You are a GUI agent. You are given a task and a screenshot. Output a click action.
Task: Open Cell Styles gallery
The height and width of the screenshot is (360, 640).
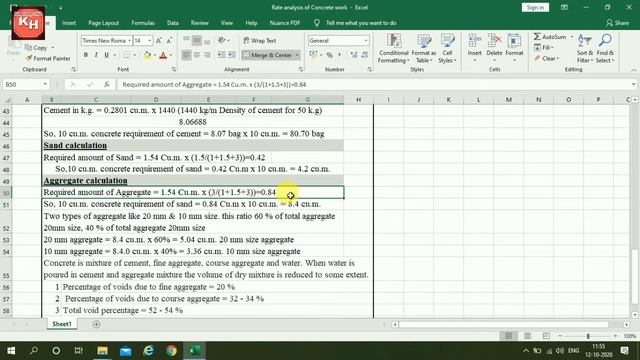447,49
